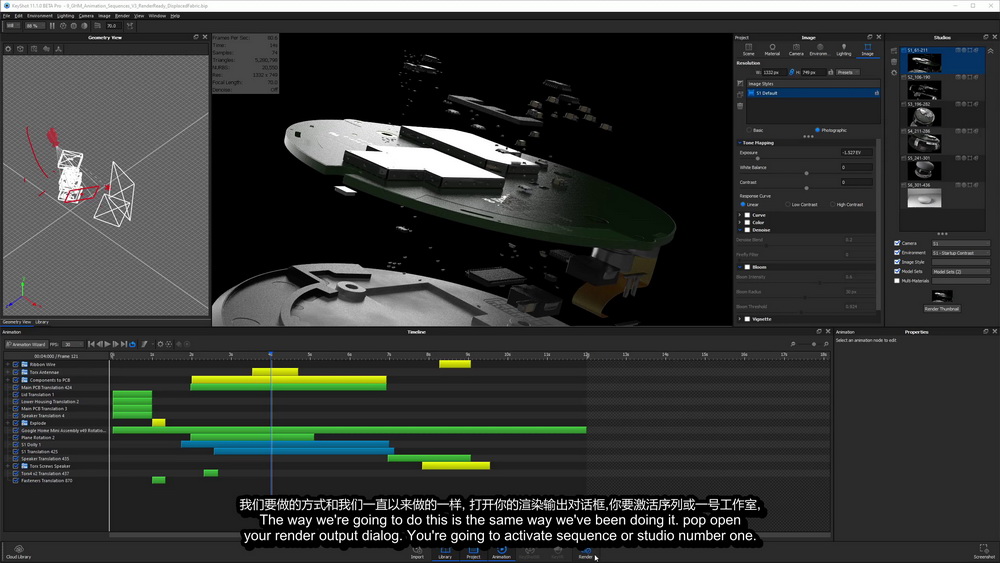Switch to the Library tab below Geometry View
The image size is (1000, 563).
(x=41, y=322)
